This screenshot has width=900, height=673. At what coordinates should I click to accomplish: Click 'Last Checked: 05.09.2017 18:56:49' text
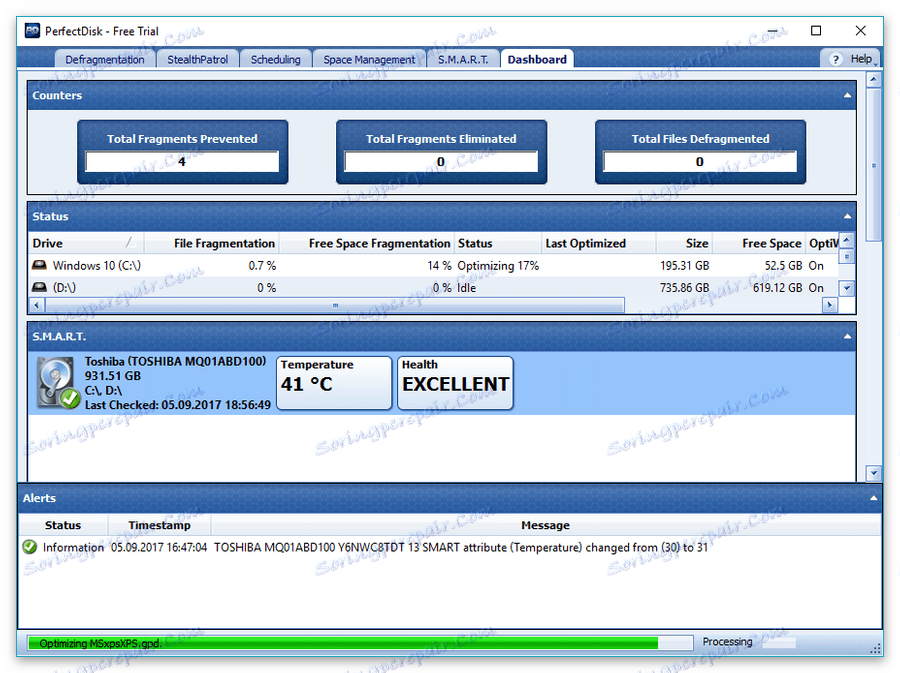(178, 404)
